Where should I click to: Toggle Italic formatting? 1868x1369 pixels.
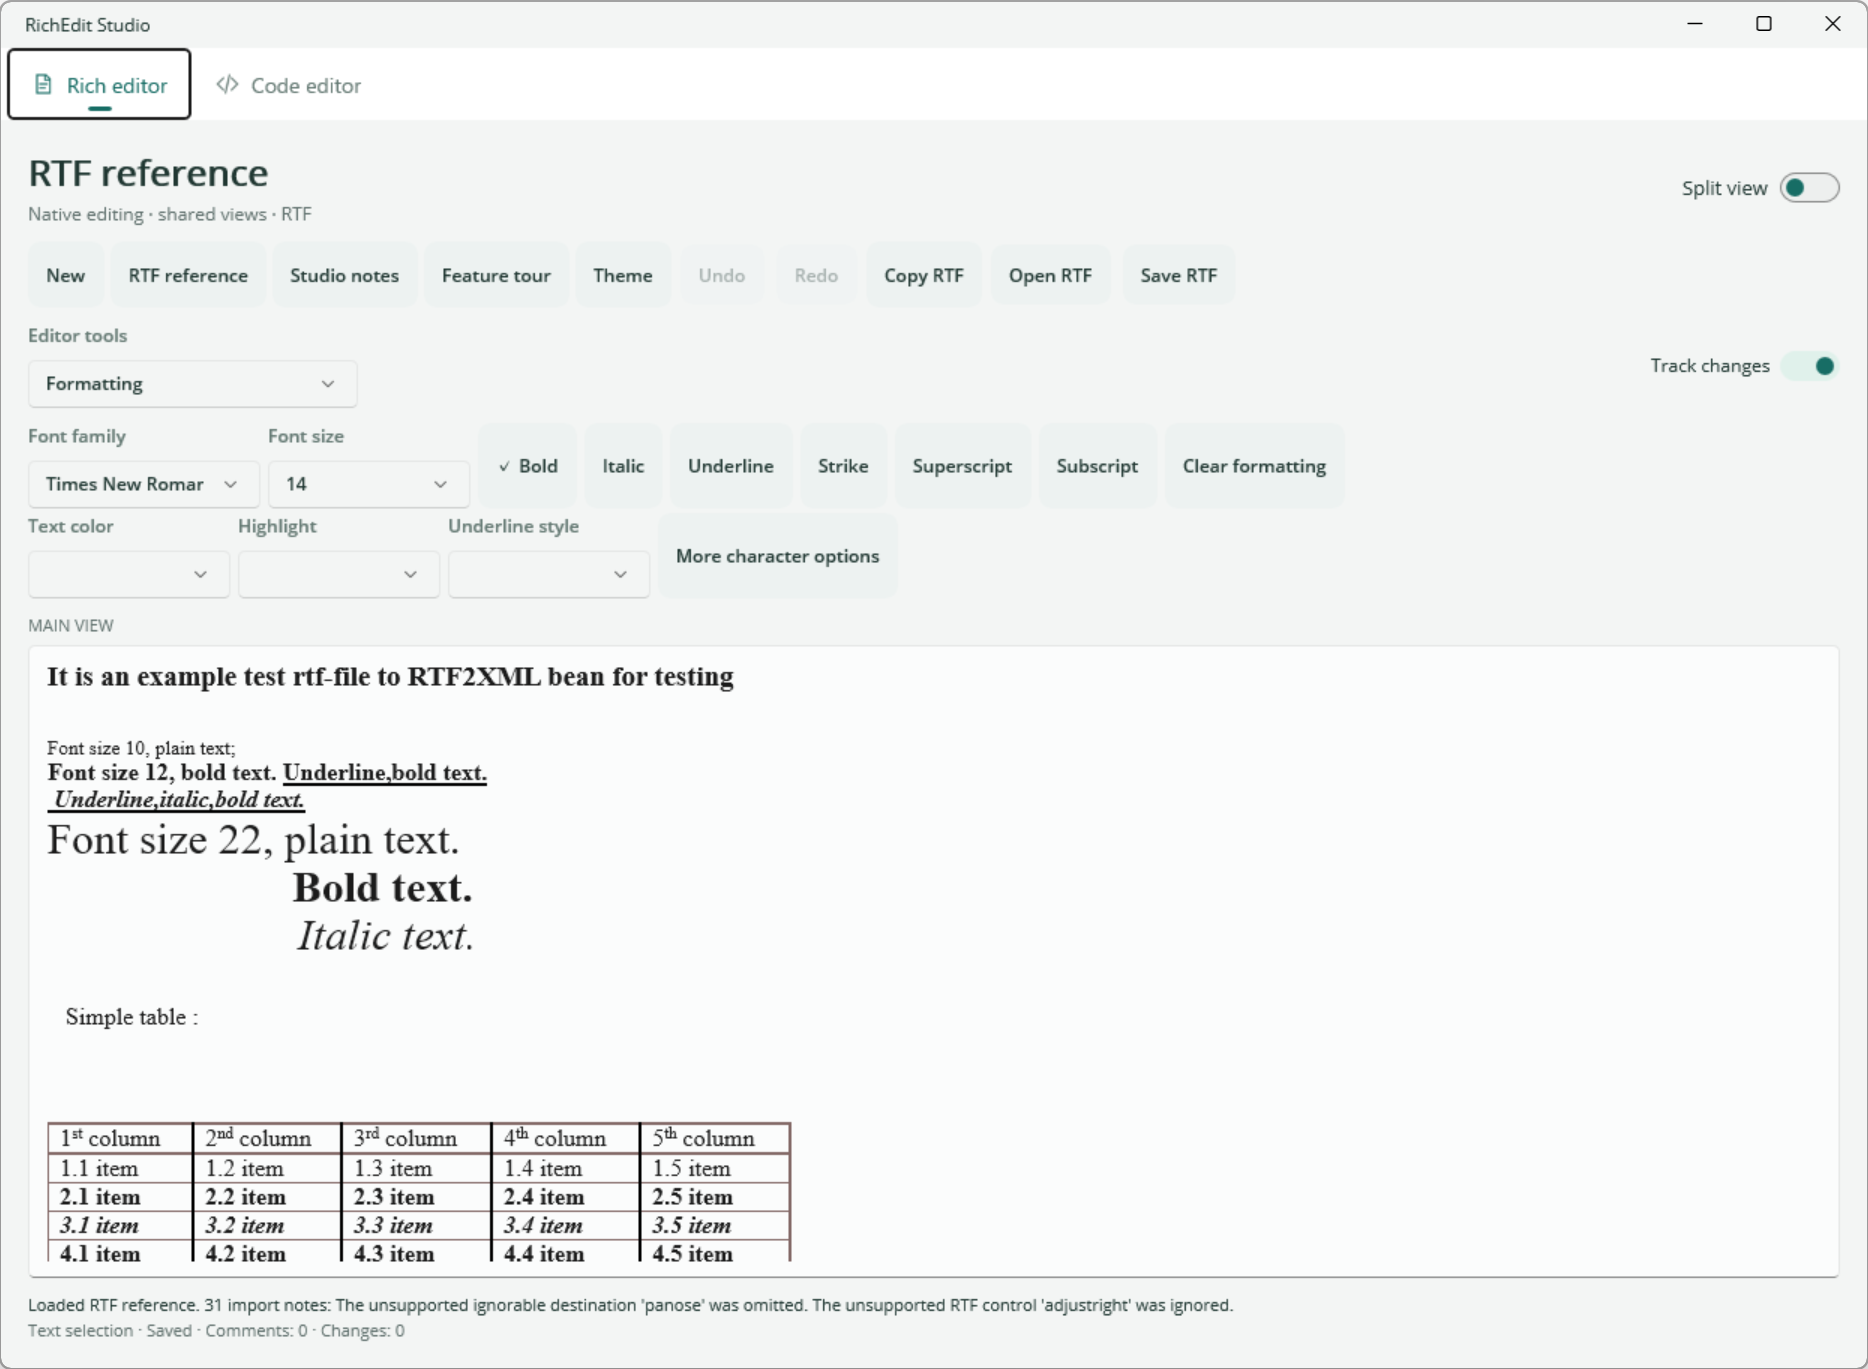tap(623, 466)
